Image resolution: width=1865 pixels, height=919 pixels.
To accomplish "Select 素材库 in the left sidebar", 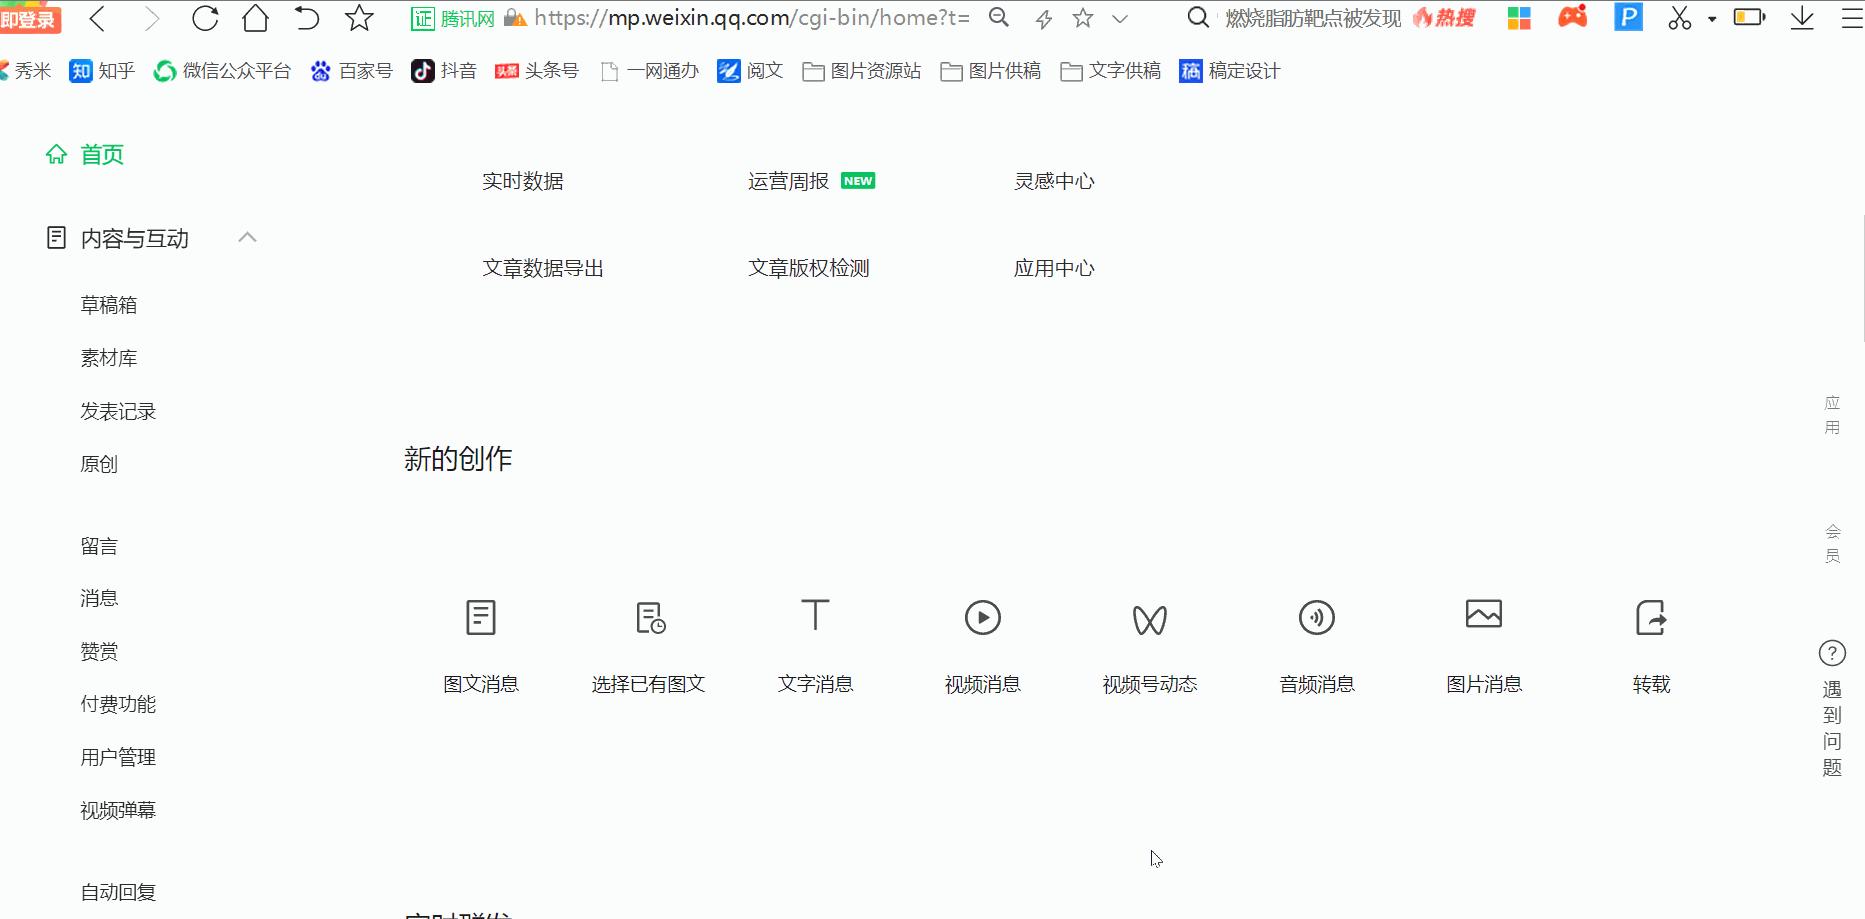I will [109, 357].
